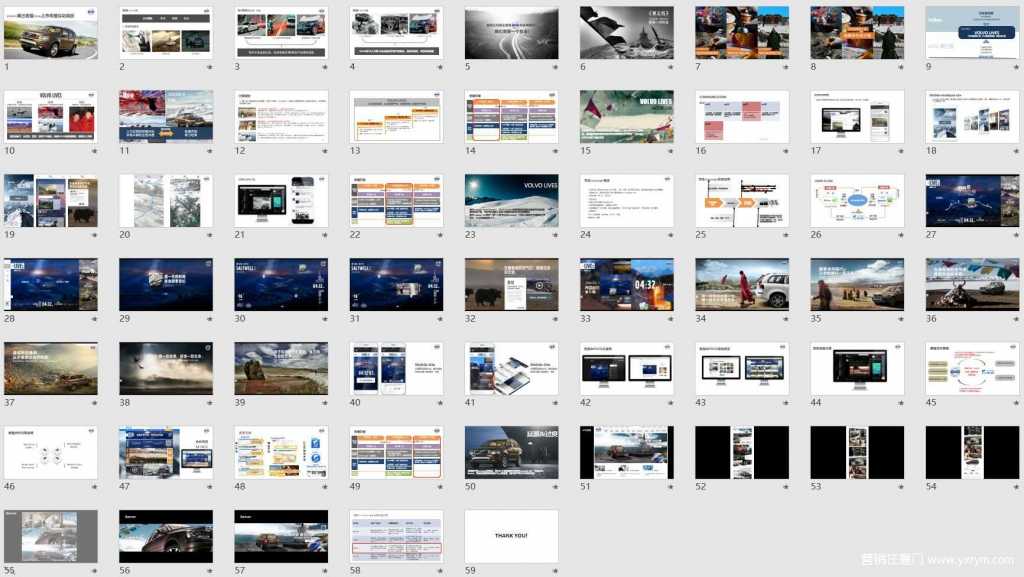The width and height of the screenshot is (1024, 577).
Task: Select slide 33 thumbnail
Action: pyautogui.click(x=627, y=285)
